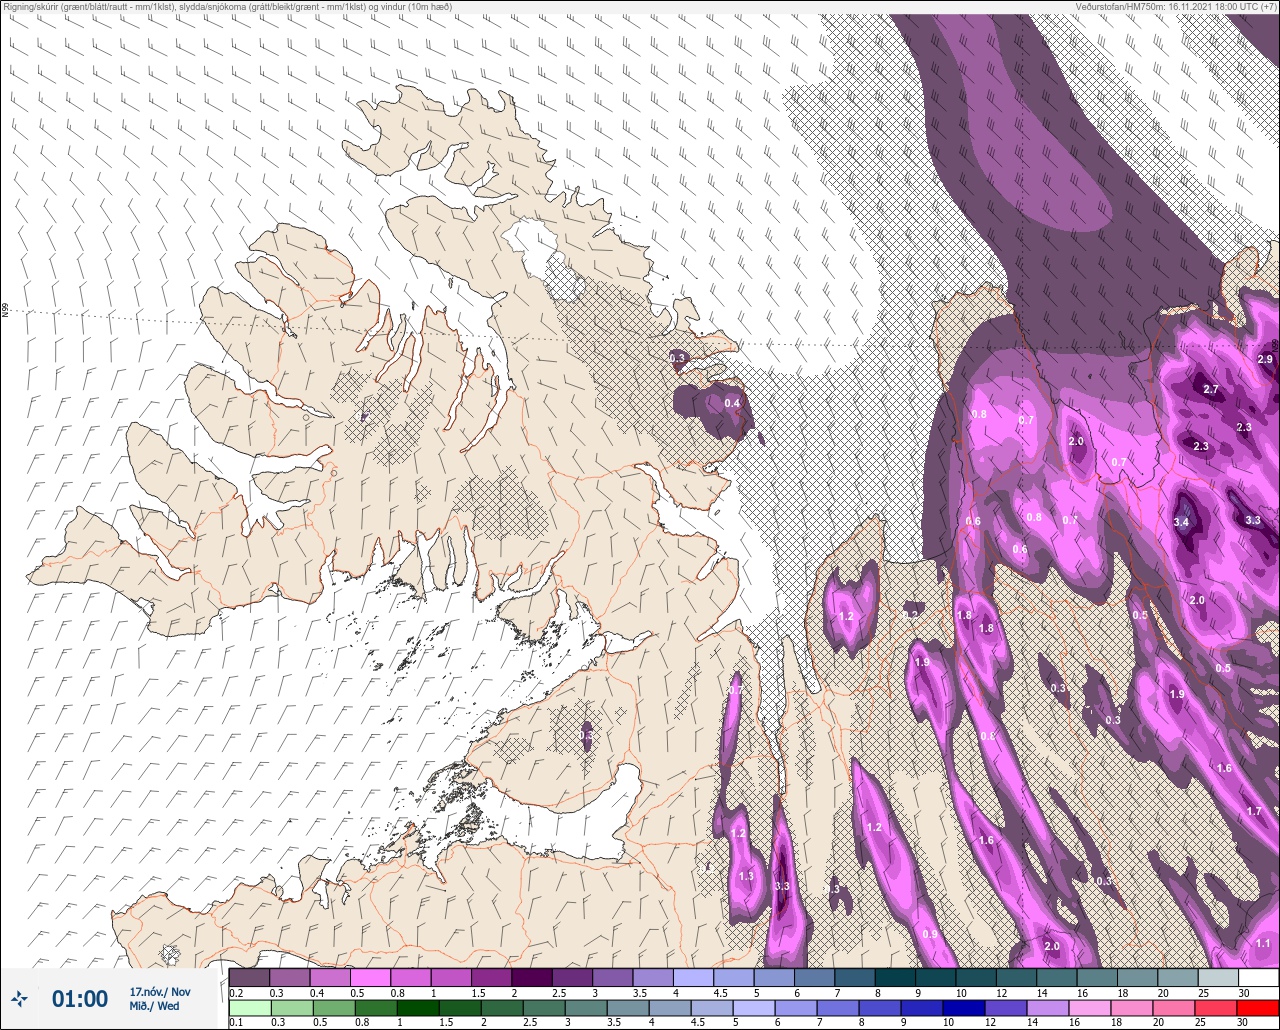Select the dark plum 0.2 swatch in top legend
The image size is (1280, 1030).
pos(249,977)
